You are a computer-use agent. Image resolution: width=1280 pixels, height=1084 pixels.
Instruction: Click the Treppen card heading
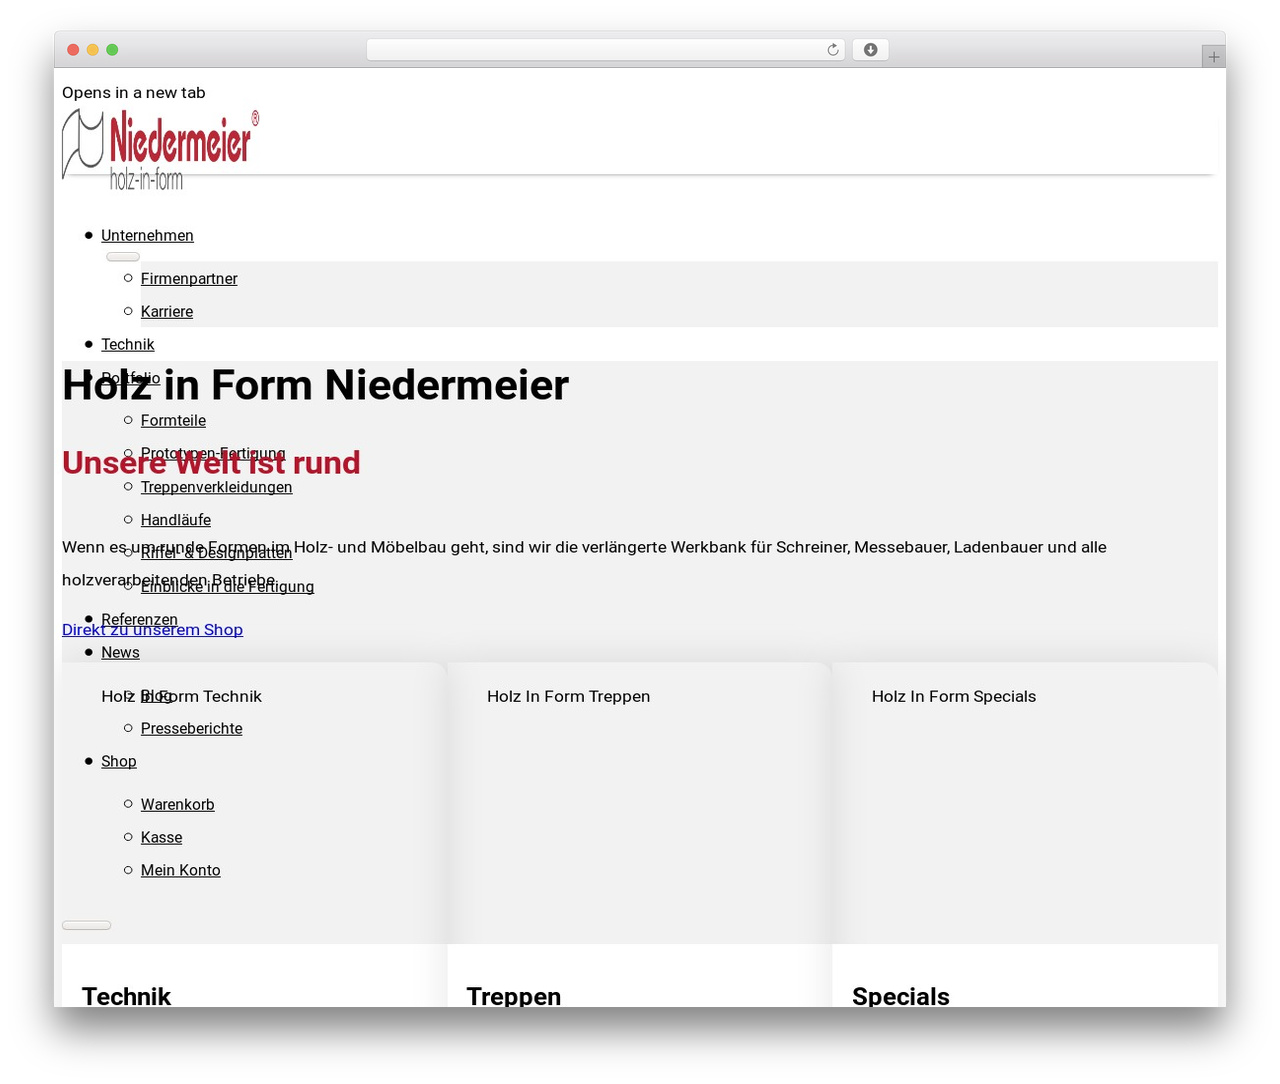[514, 995]
